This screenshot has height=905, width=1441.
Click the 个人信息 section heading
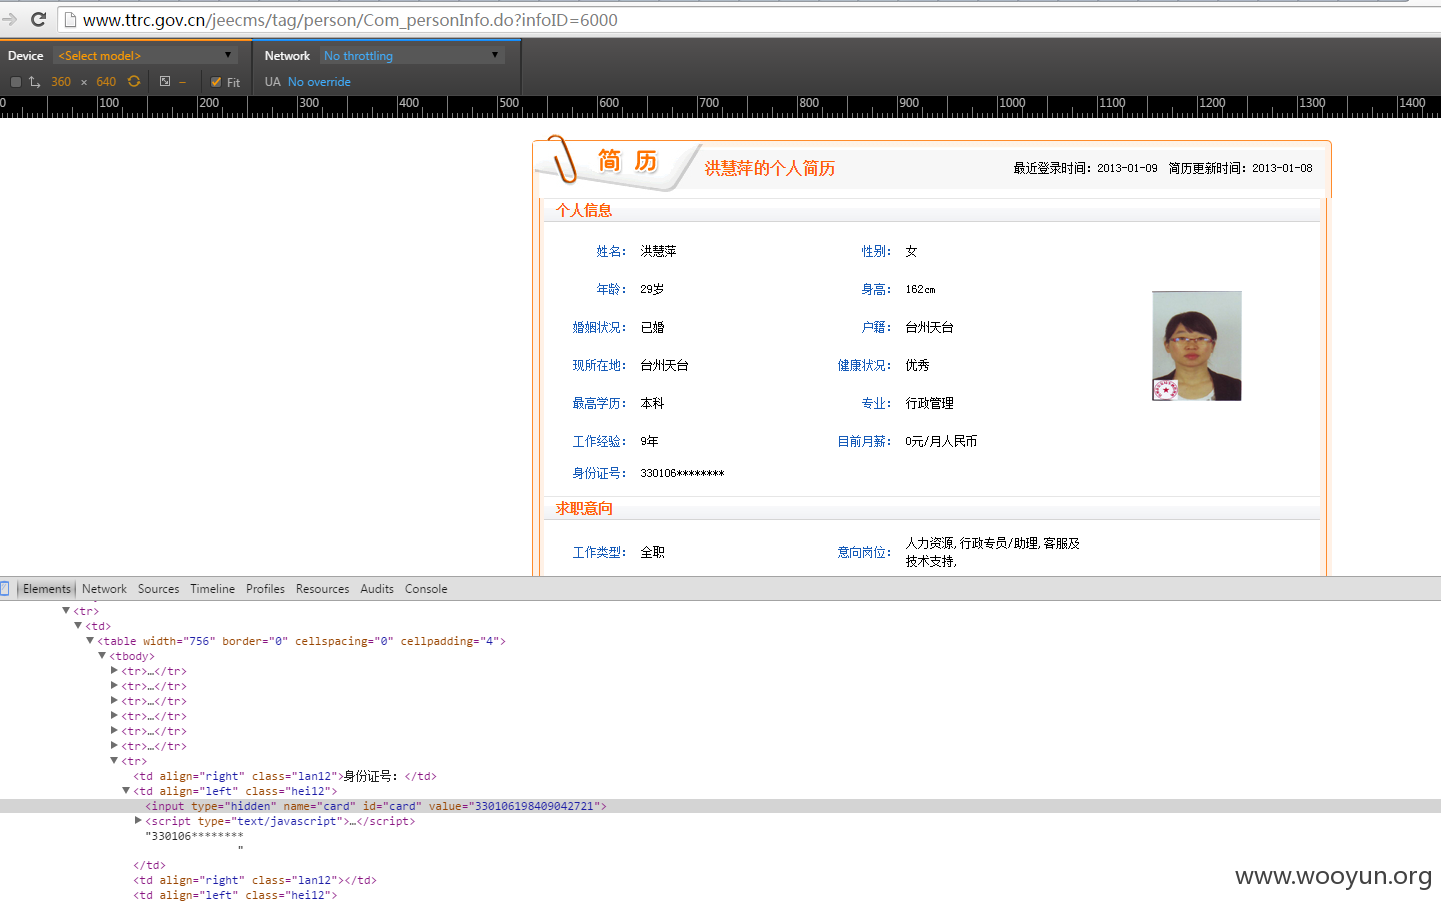pyautogui.click(x=584, y=210)
